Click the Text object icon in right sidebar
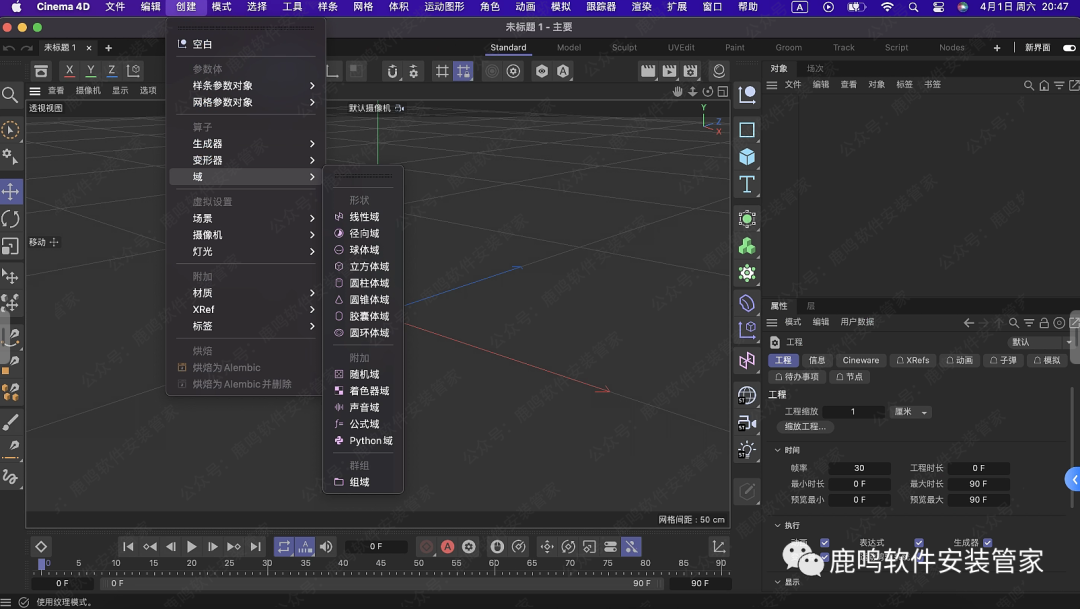 (x=746, y=184)
